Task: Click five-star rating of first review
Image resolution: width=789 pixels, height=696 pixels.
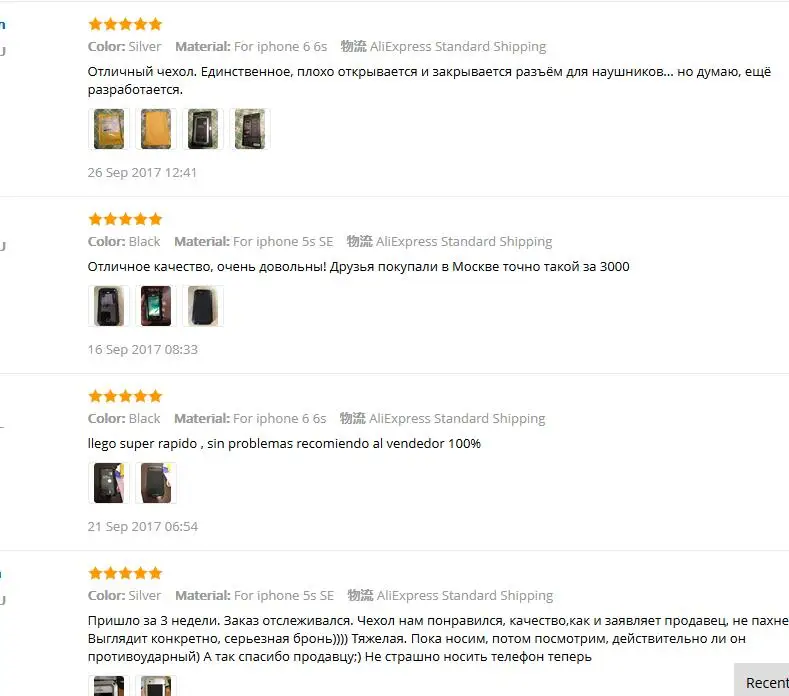Action: coord(125,24)
